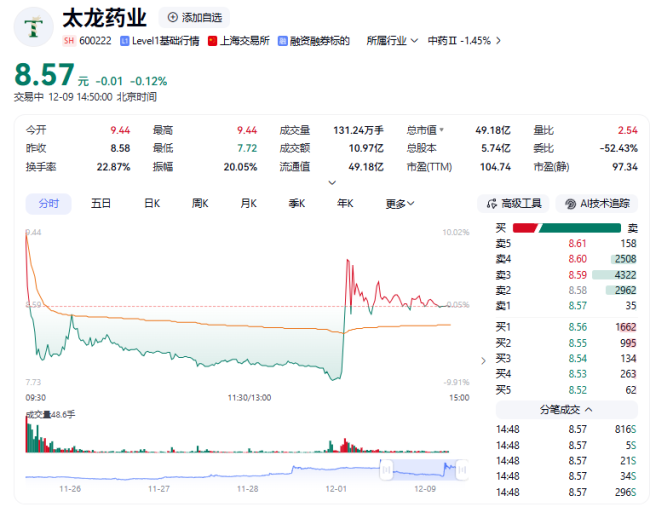Click the plus icon in 添加自选
650x507 pixels.
point(173,18)
